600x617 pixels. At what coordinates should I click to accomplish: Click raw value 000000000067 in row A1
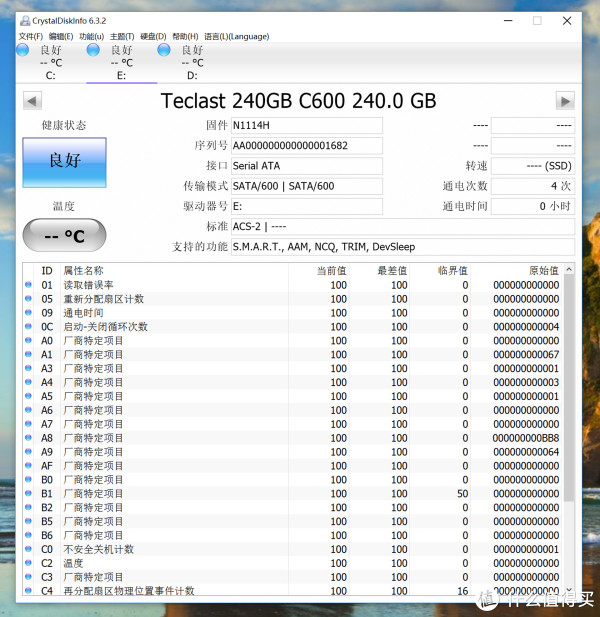(526, 355)
